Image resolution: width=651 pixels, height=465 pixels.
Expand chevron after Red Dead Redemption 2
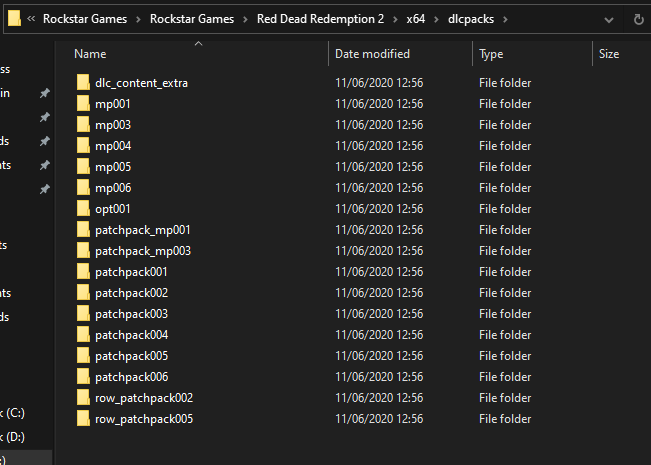[395, 19]
